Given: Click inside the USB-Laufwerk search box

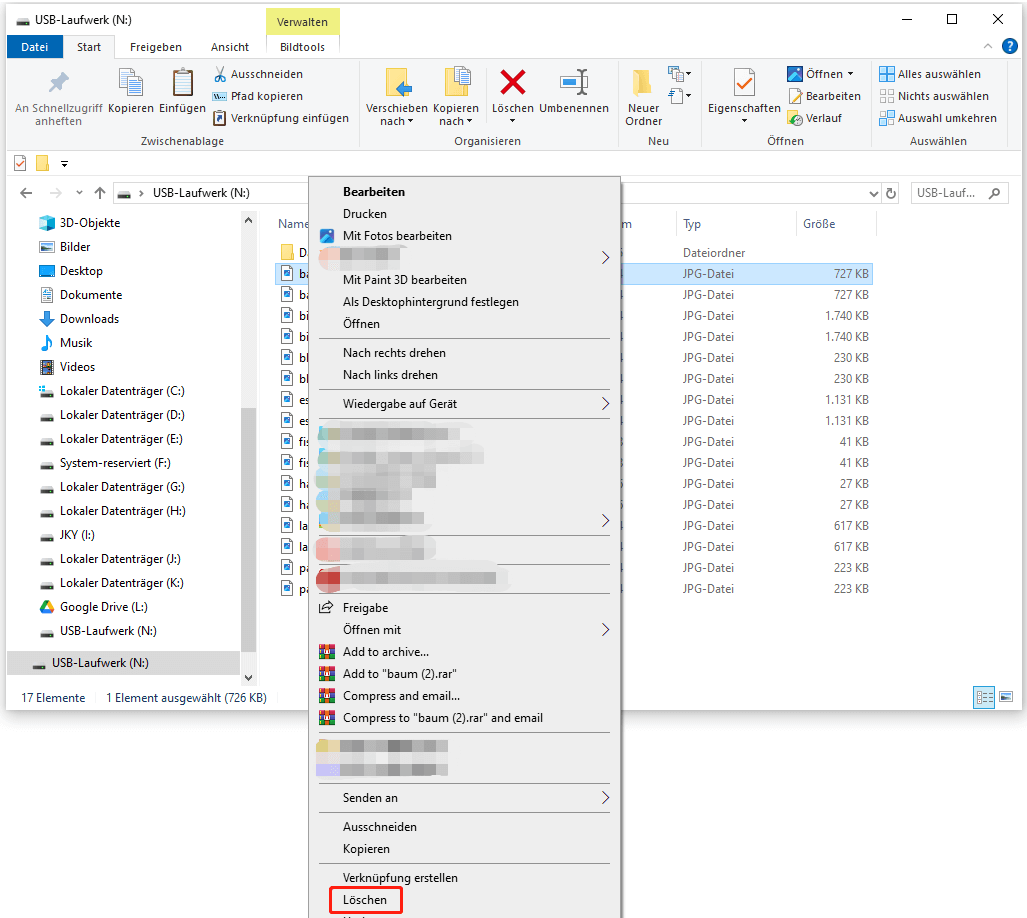Looking at the screenshot, I should (x=950, y=193).
